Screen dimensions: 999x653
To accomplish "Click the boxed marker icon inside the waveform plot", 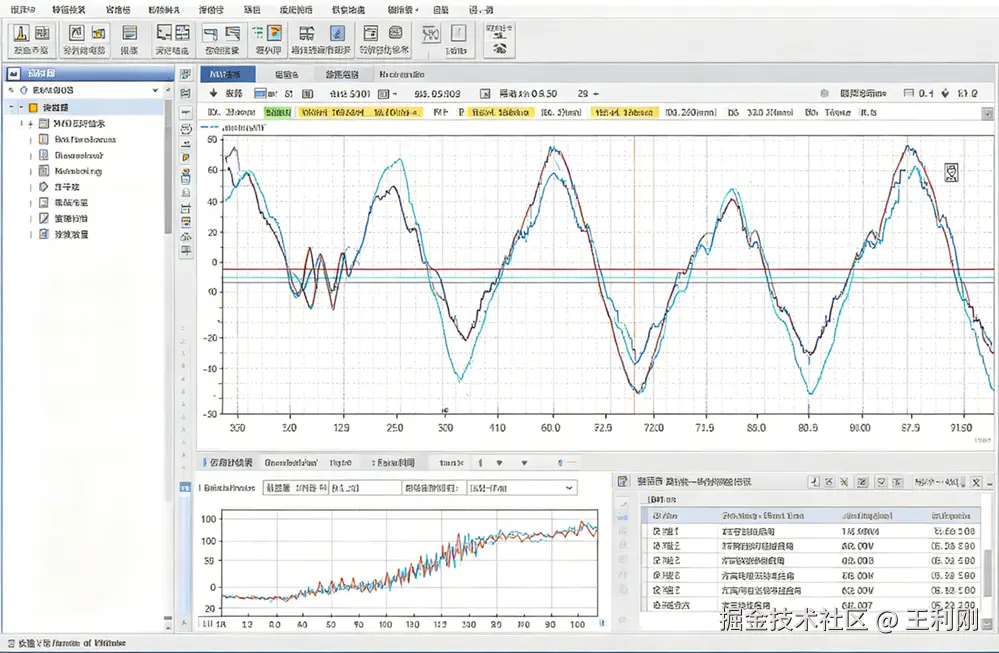I will tap(951, 172).
